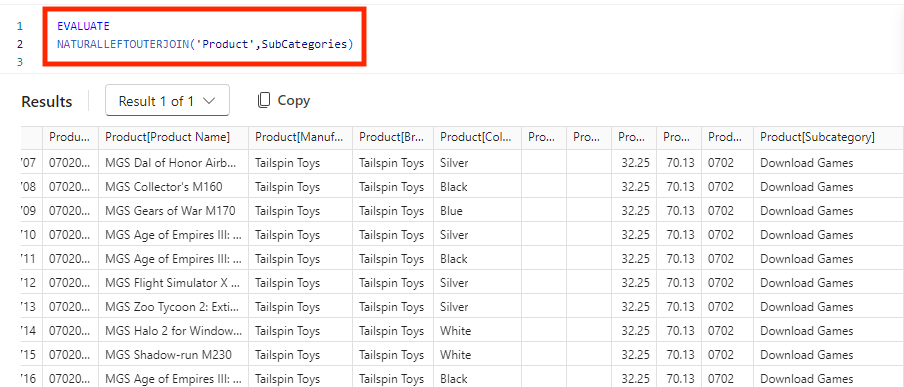Click the Product[Col... column header

(x=477, y=137)
